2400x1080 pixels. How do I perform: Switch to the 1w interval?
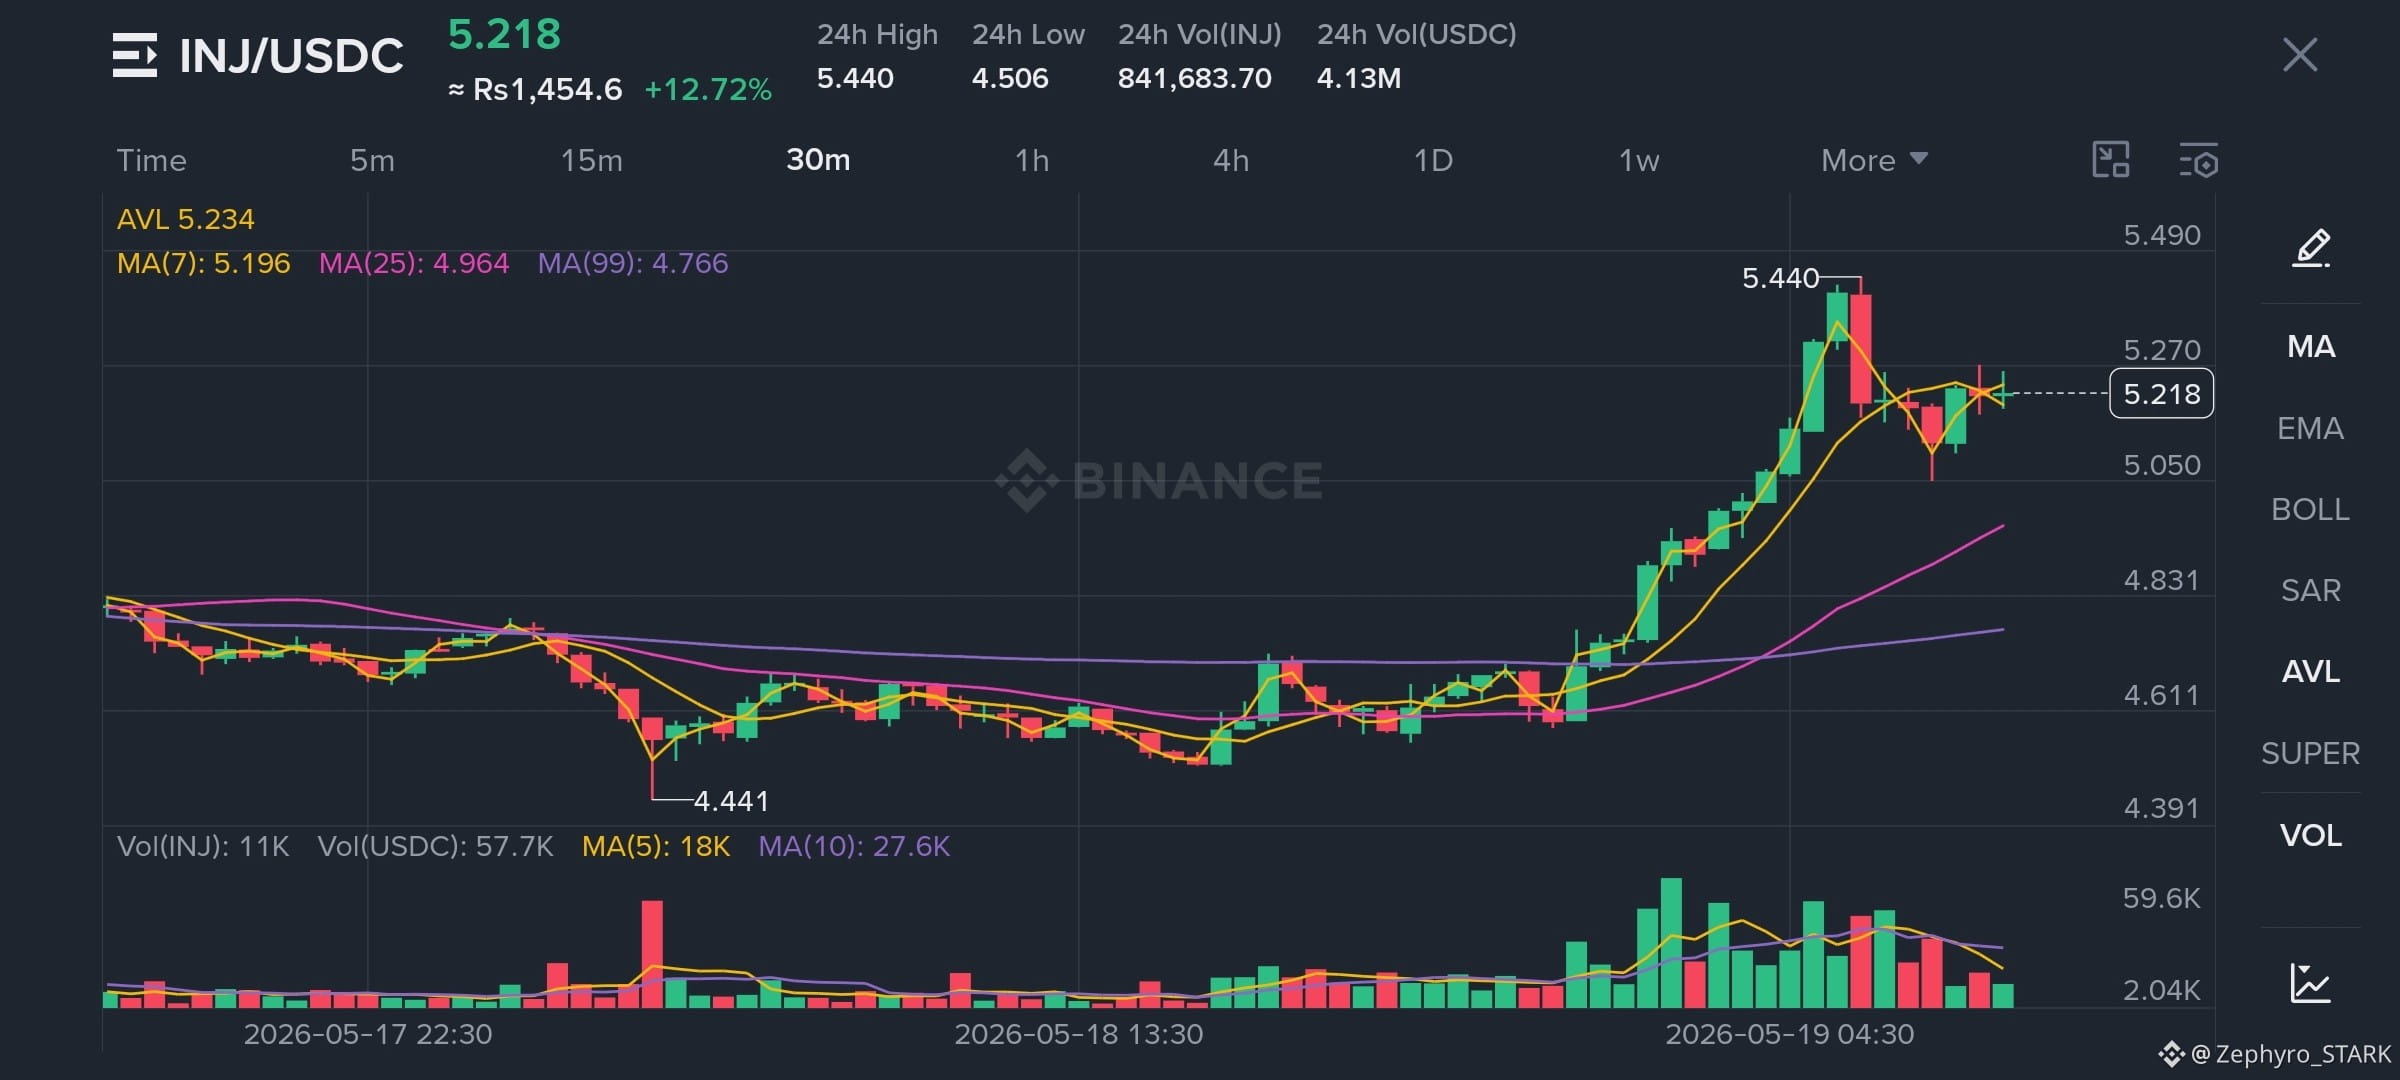1639,160
